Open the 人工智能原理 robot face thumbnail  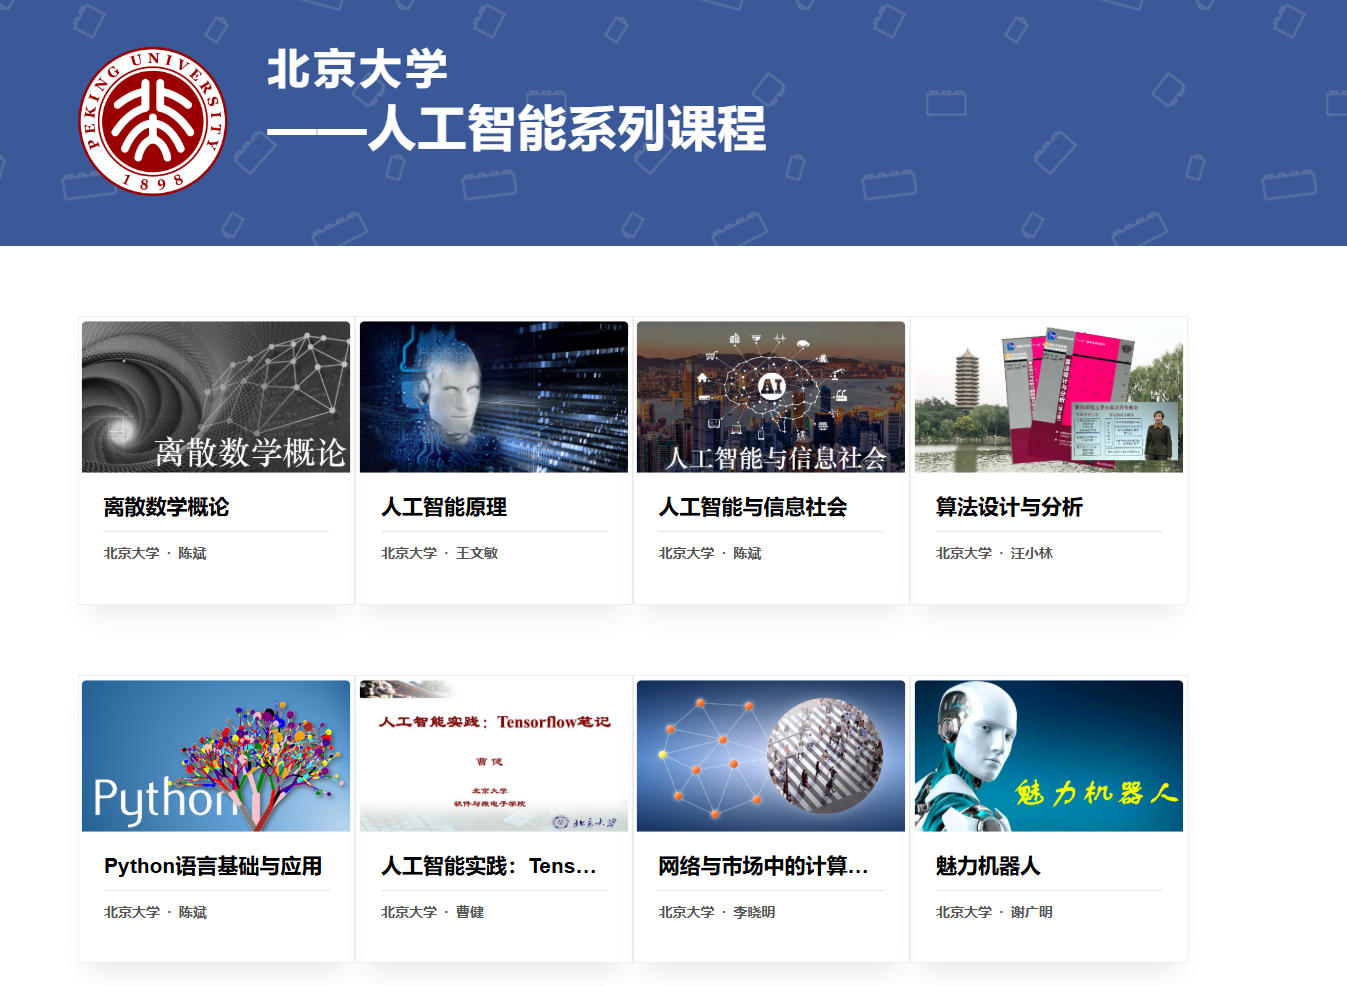coord(494,397)
